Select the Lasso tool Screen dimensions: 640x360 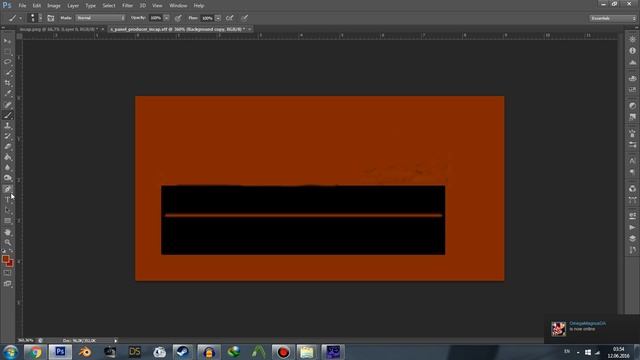click(7, 62)
